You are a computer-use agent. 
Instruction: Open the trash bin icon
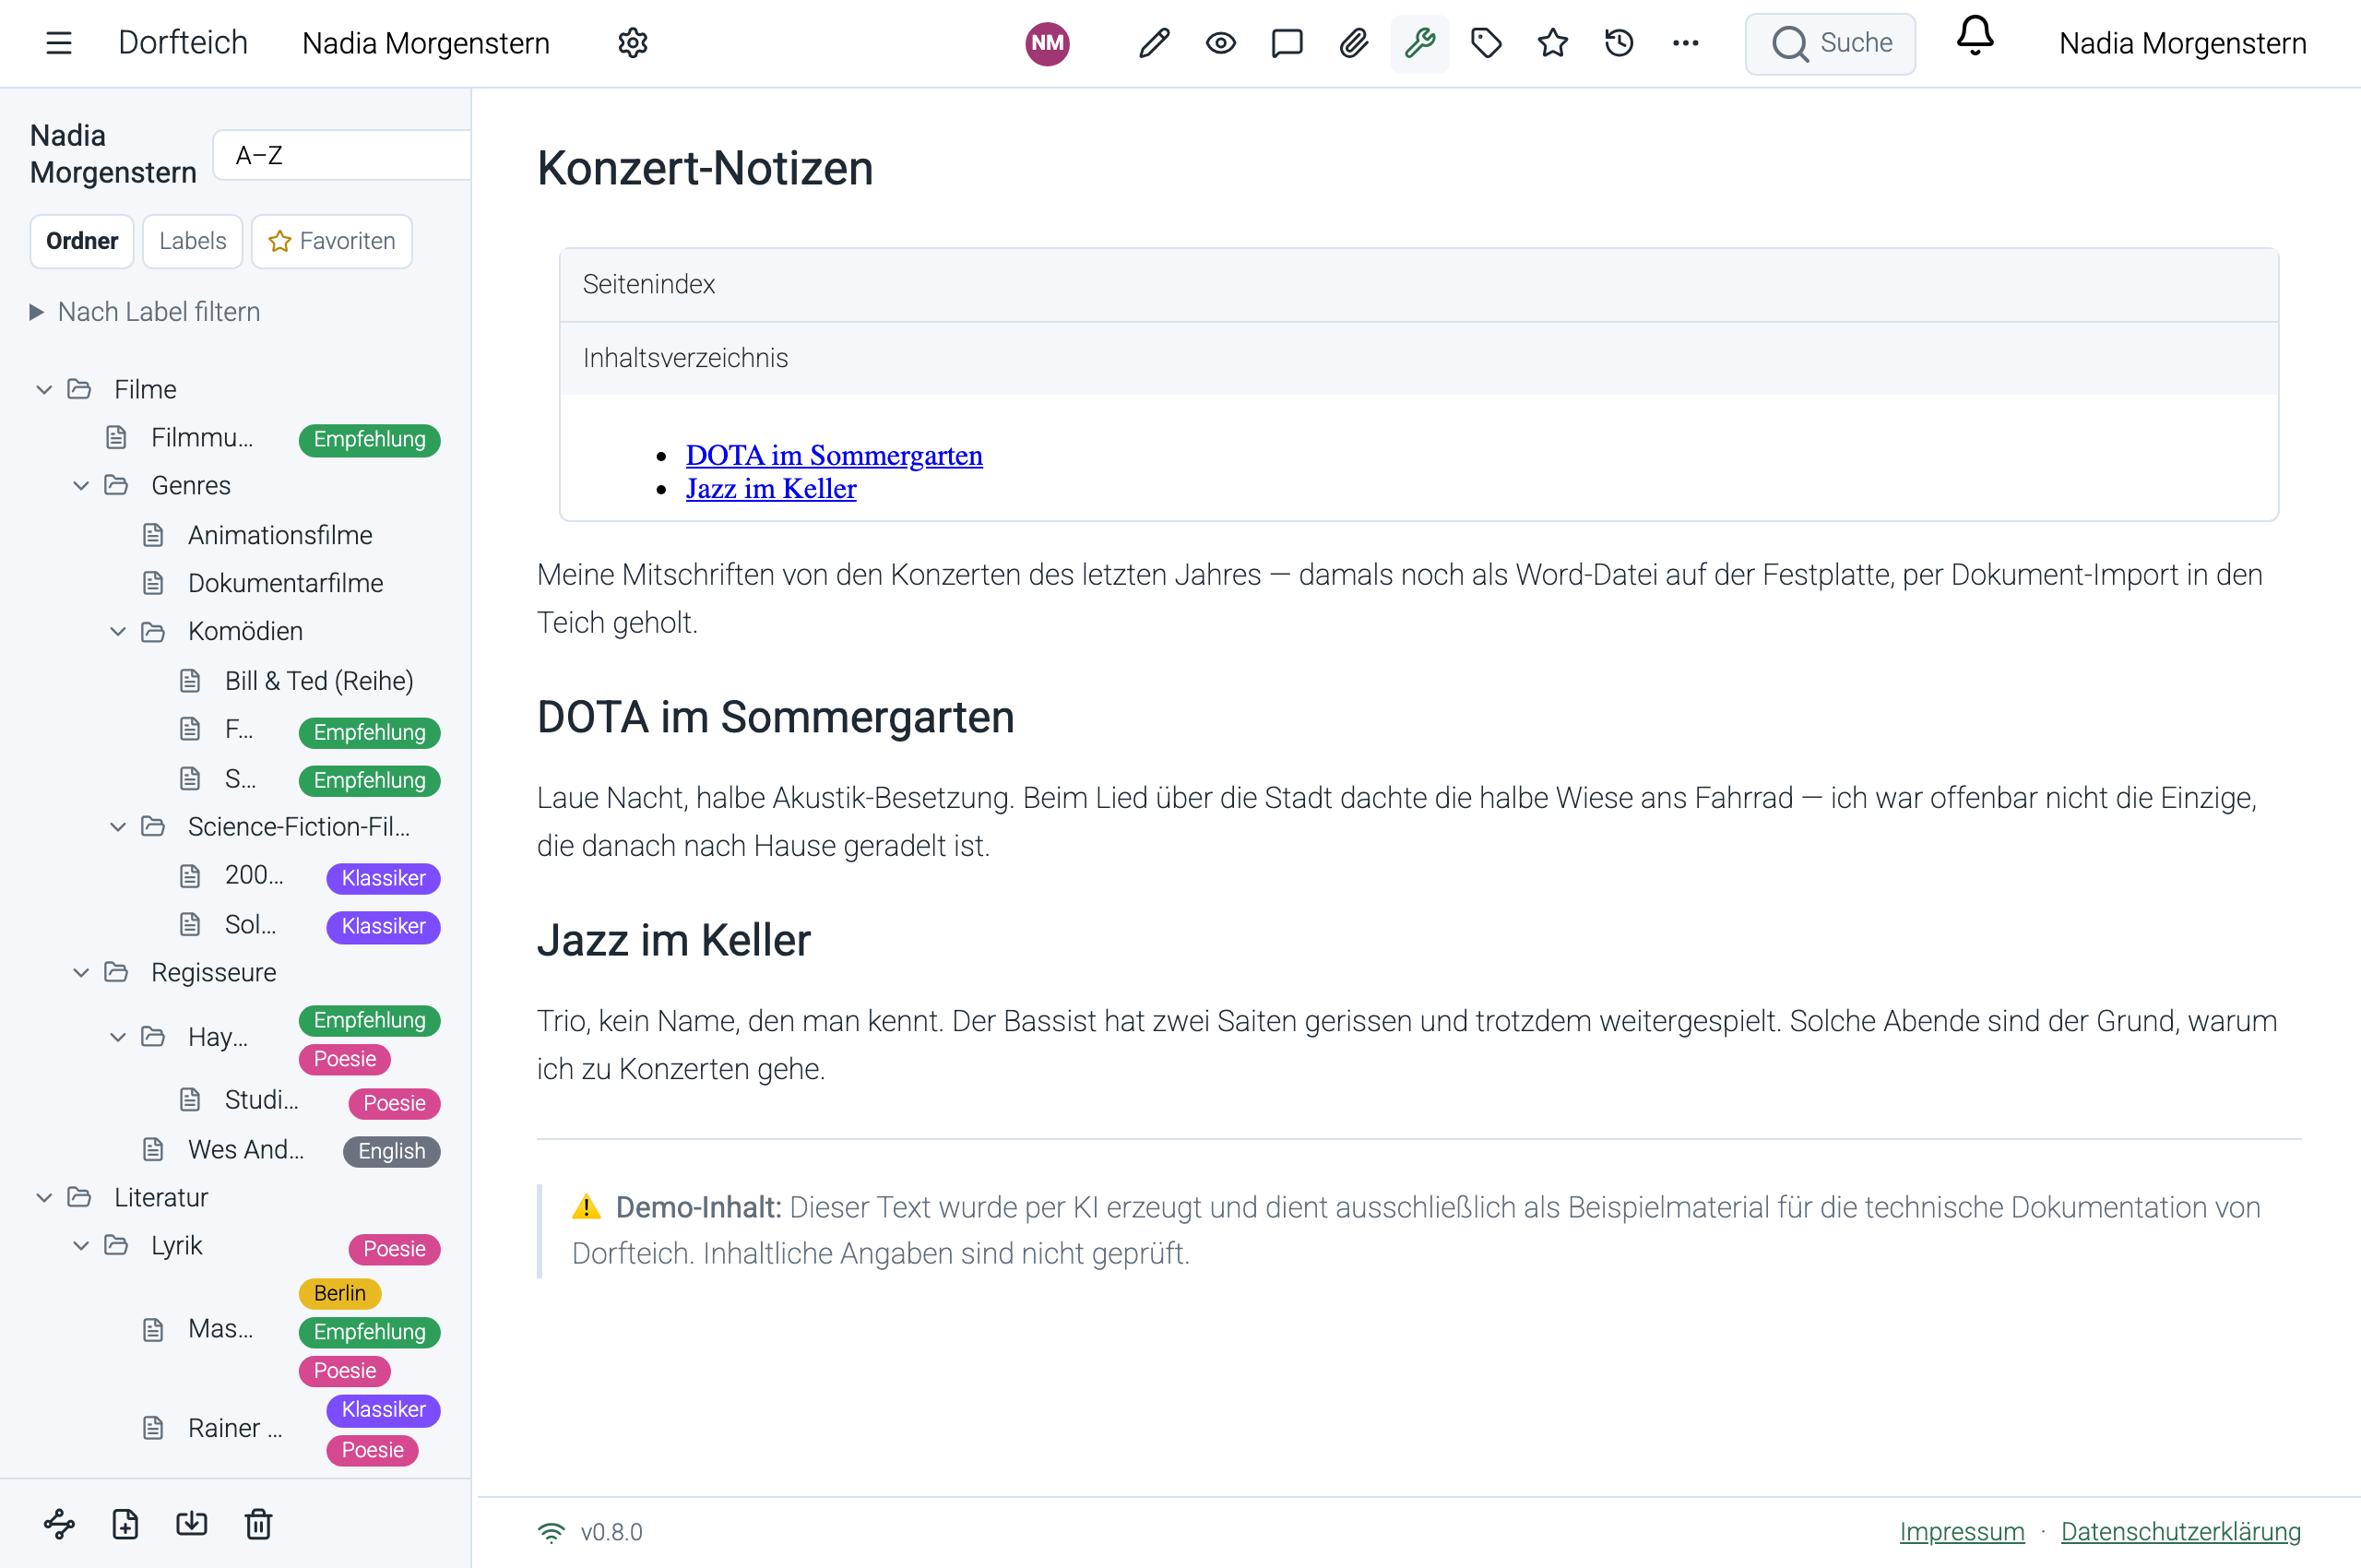click(x=259, y=1524)
